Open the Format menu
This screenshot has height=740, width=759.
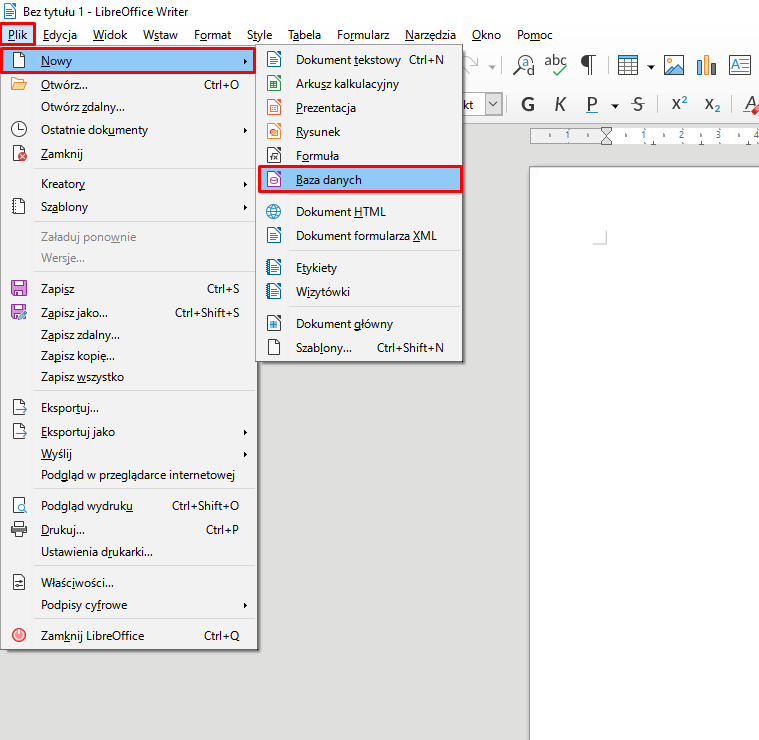click(213, 35)
